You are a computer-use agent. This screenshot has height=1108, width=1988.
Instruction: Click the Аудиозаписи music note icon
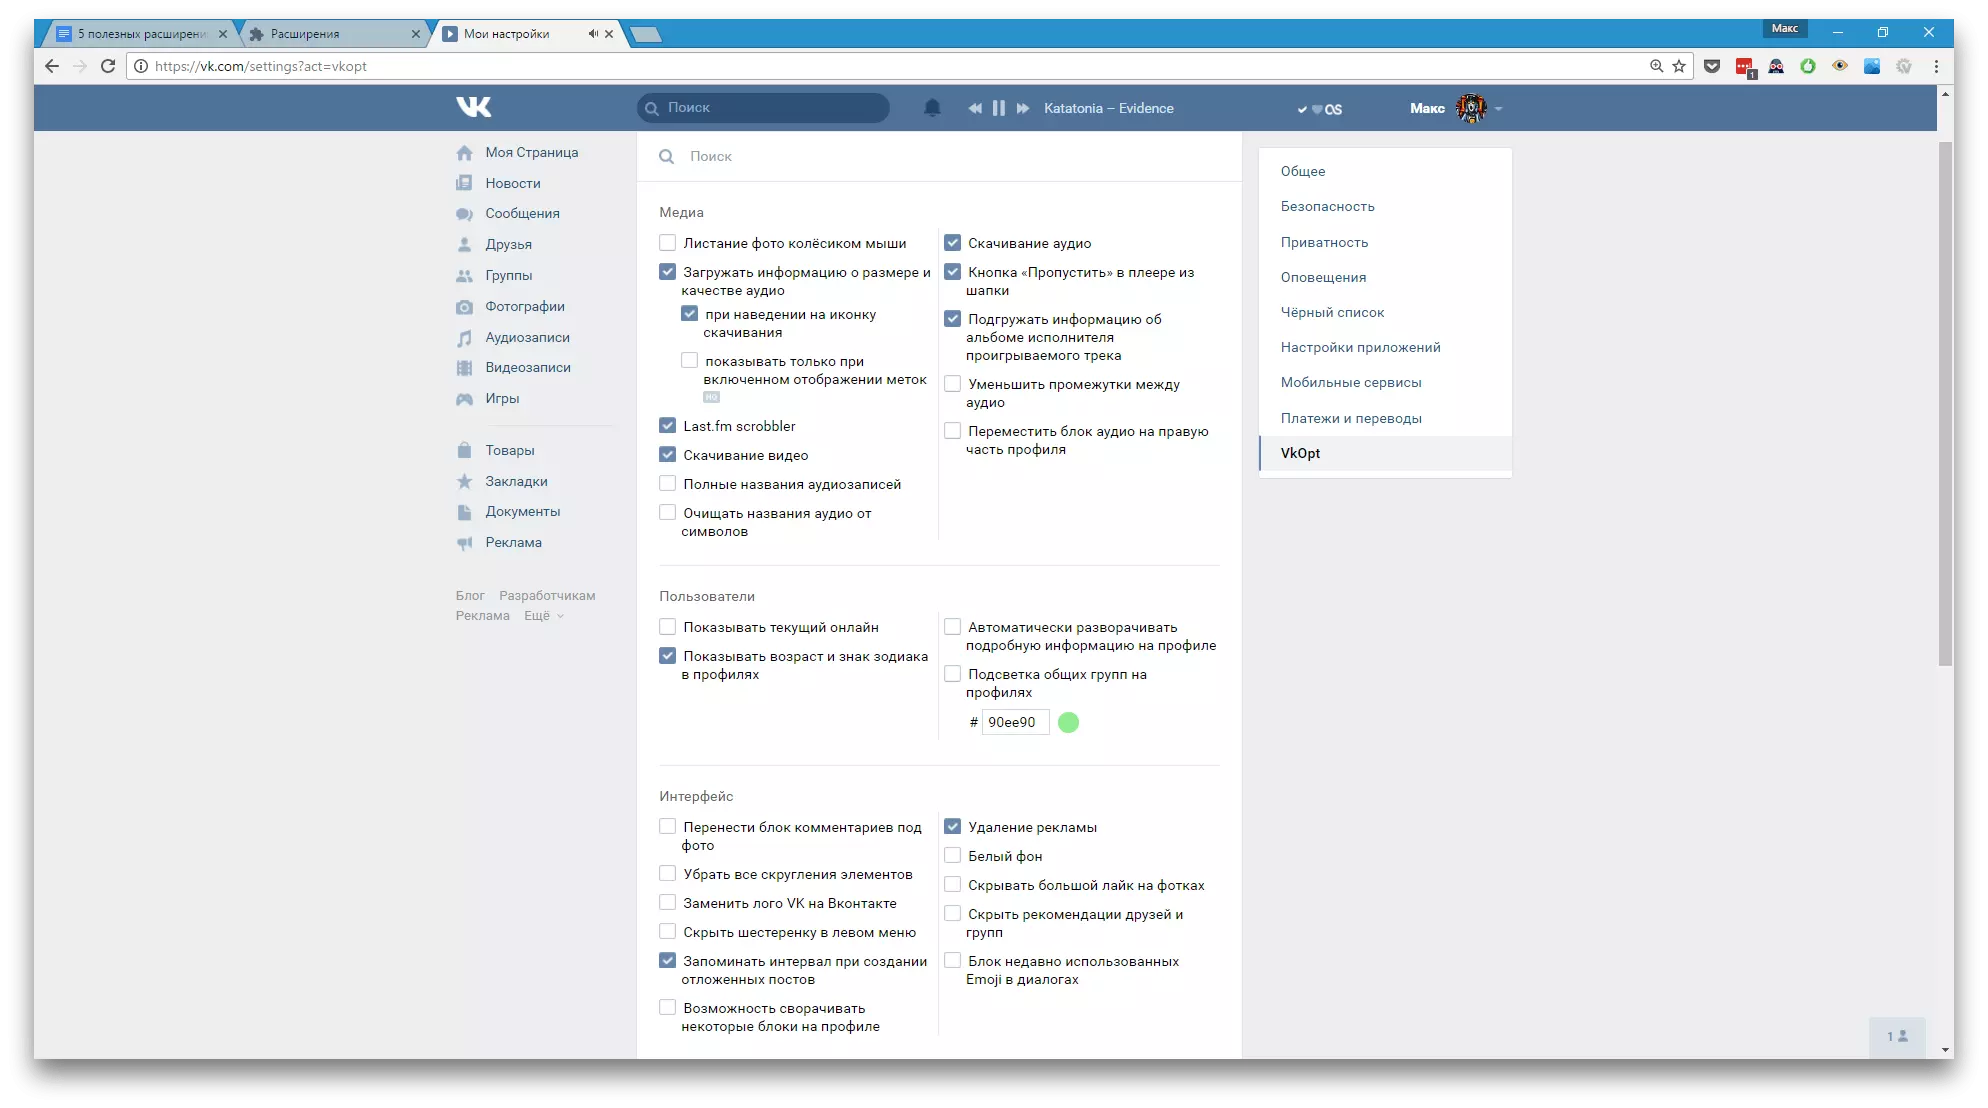(x=464, y=338)
